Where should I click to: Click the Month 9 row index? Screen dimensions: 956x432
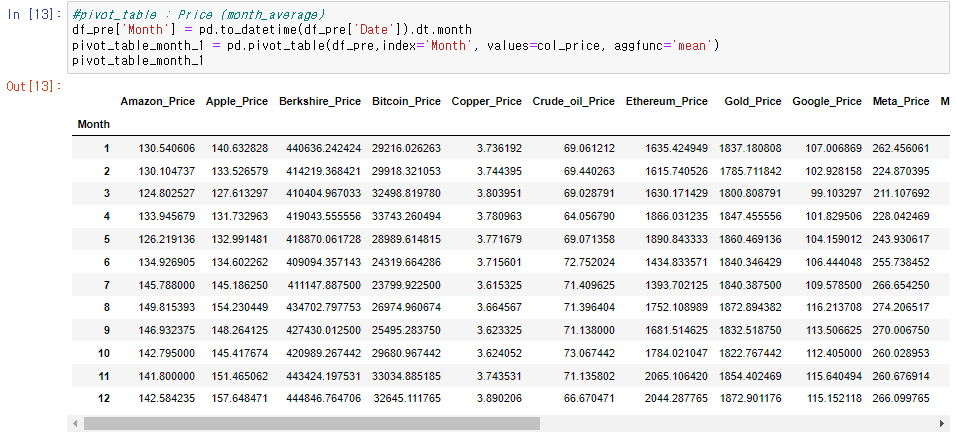point(107,330)
